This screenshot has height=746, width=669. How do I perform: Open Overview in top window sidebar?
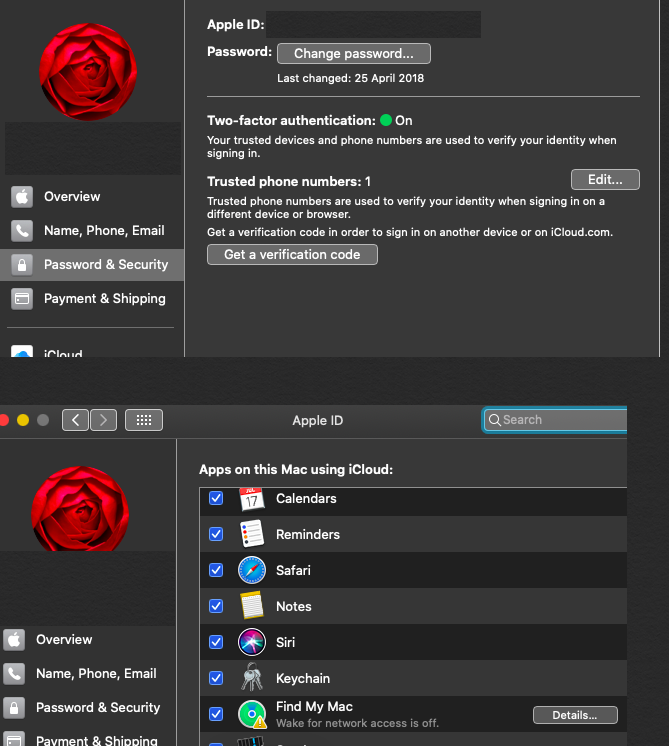[x=92, y=197]
